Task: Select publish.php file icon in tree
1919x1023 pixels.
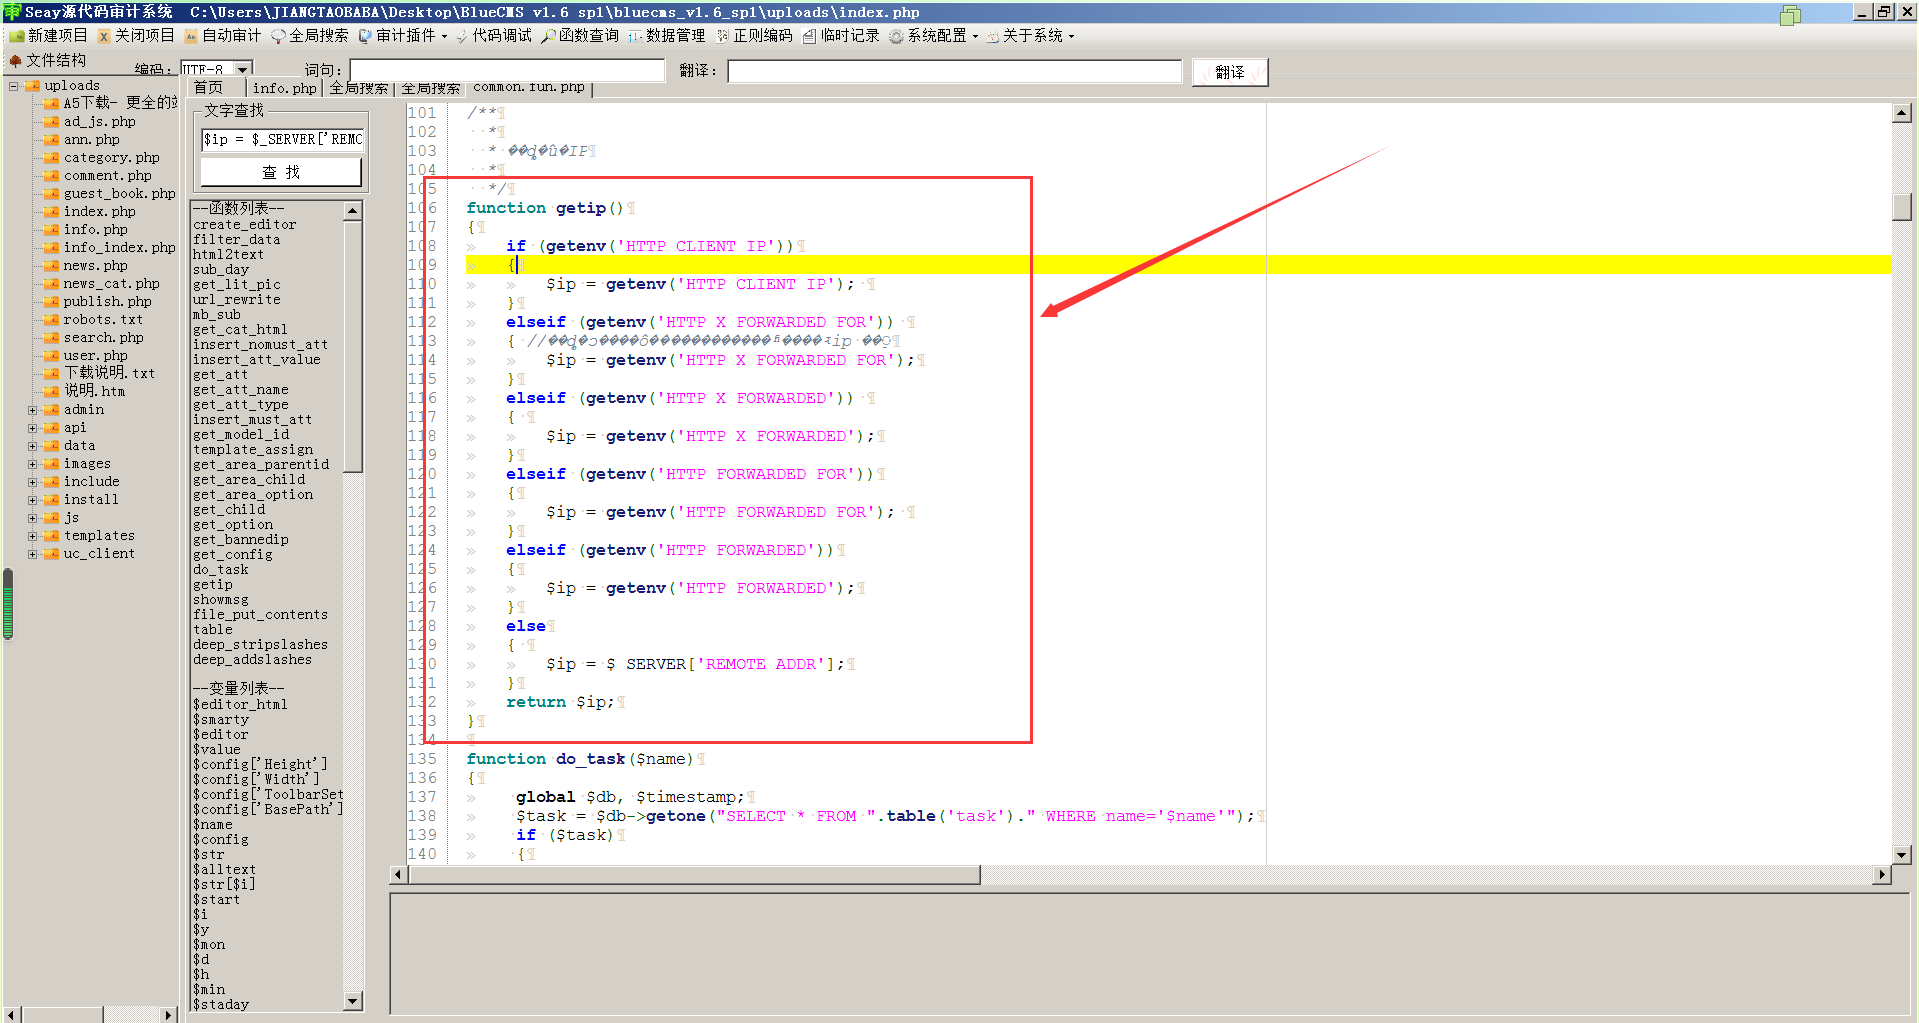Action: click(x=51, y=302)
